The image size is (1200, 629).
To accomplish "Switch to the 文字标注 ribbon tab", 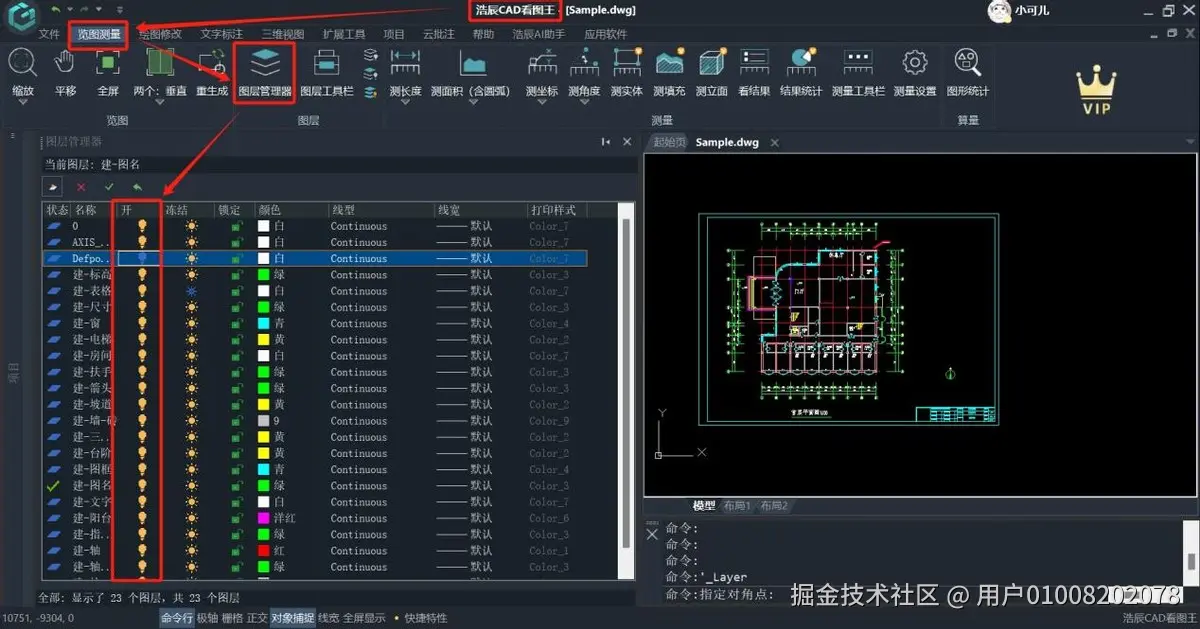I will (221, 34).
